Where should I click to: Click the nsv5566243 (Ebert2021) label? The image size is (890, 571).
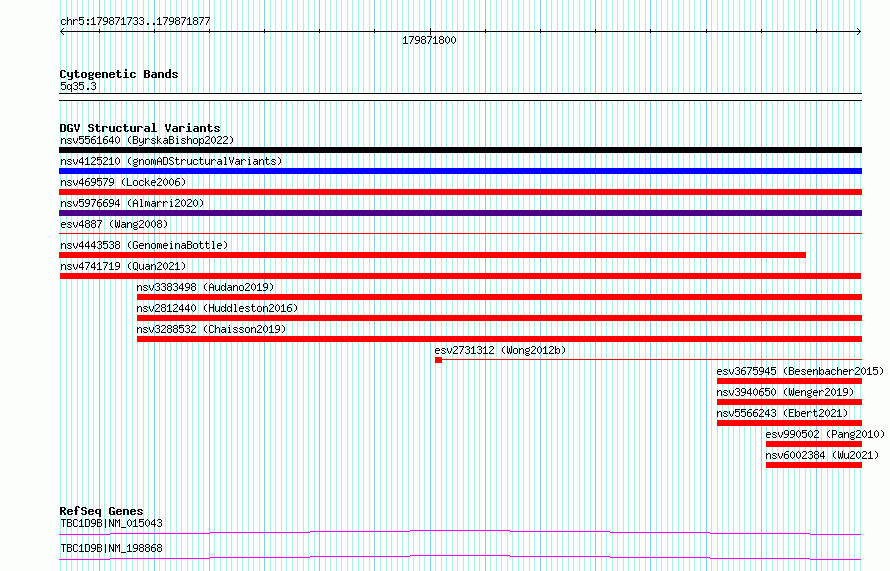pyautogui.click(x=782, y=413)
